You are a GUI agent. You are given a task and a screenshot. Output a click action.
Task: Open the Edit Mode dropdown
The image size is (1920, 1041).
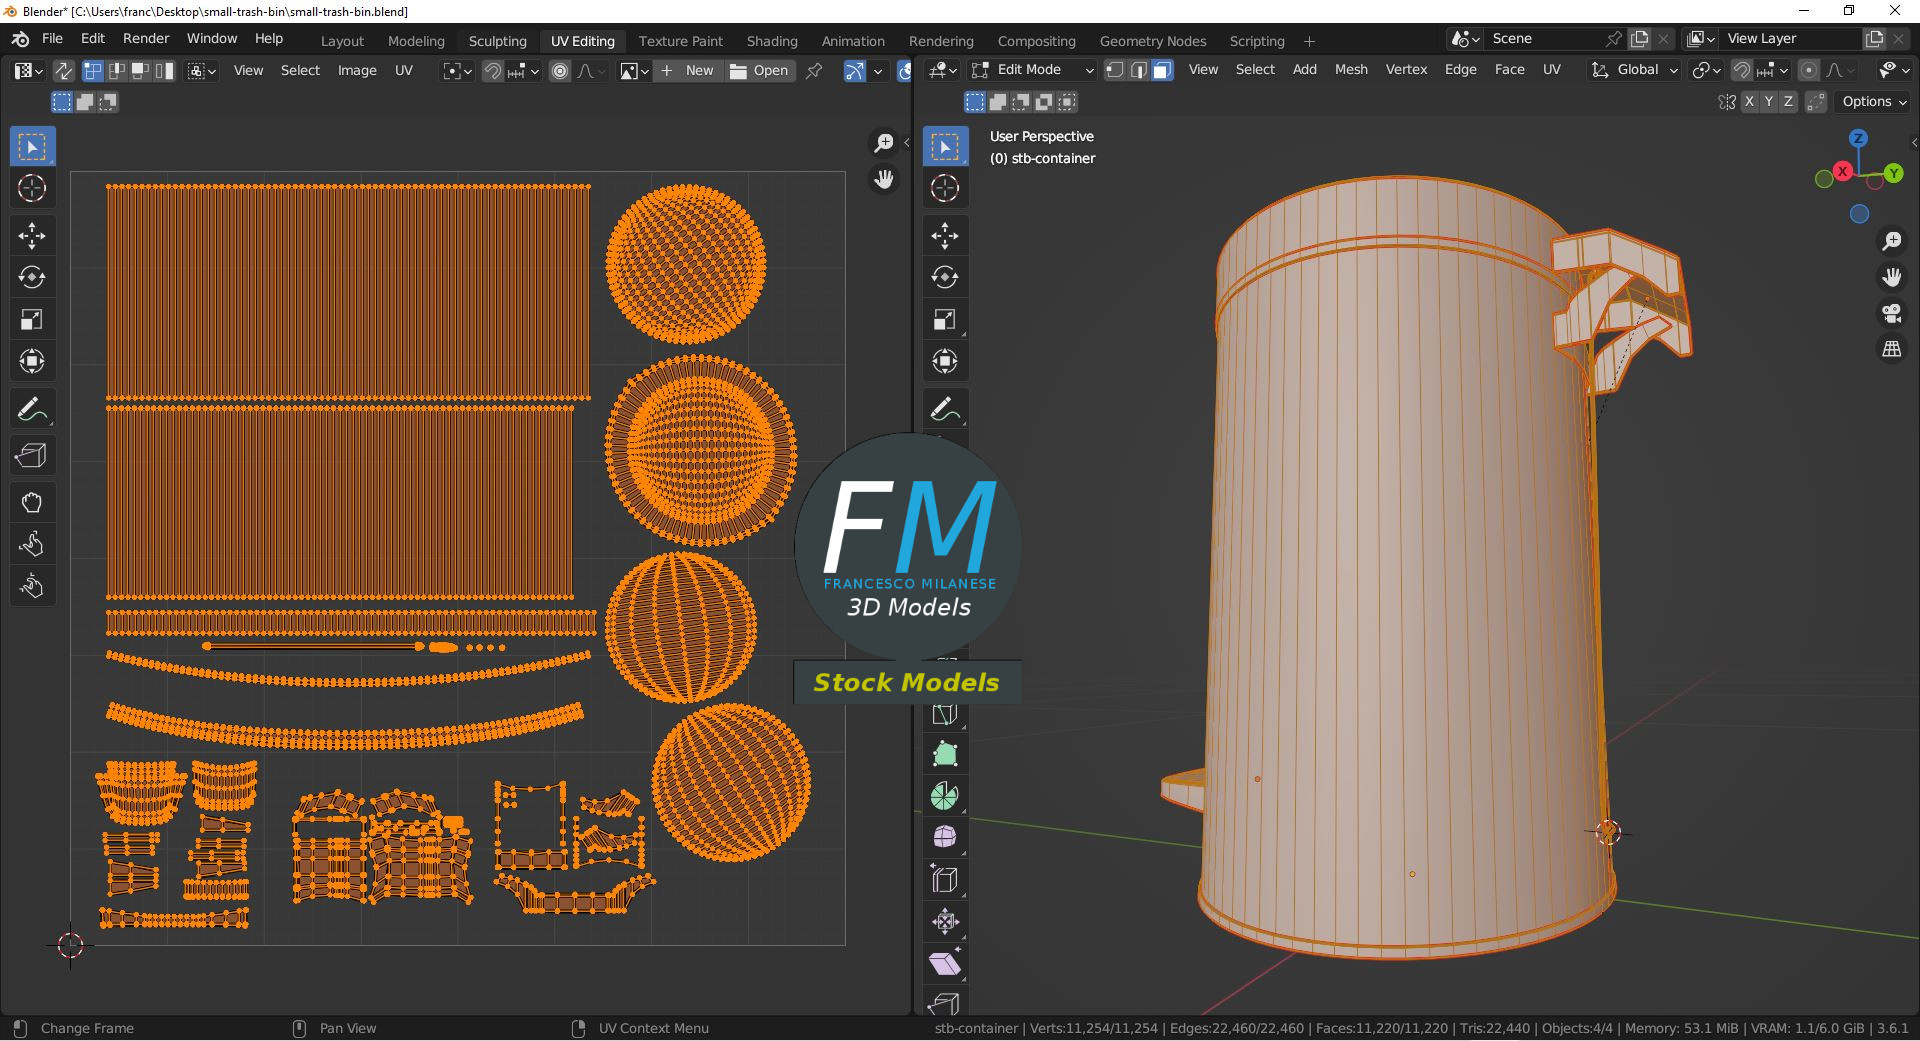tap(1033, 70)
